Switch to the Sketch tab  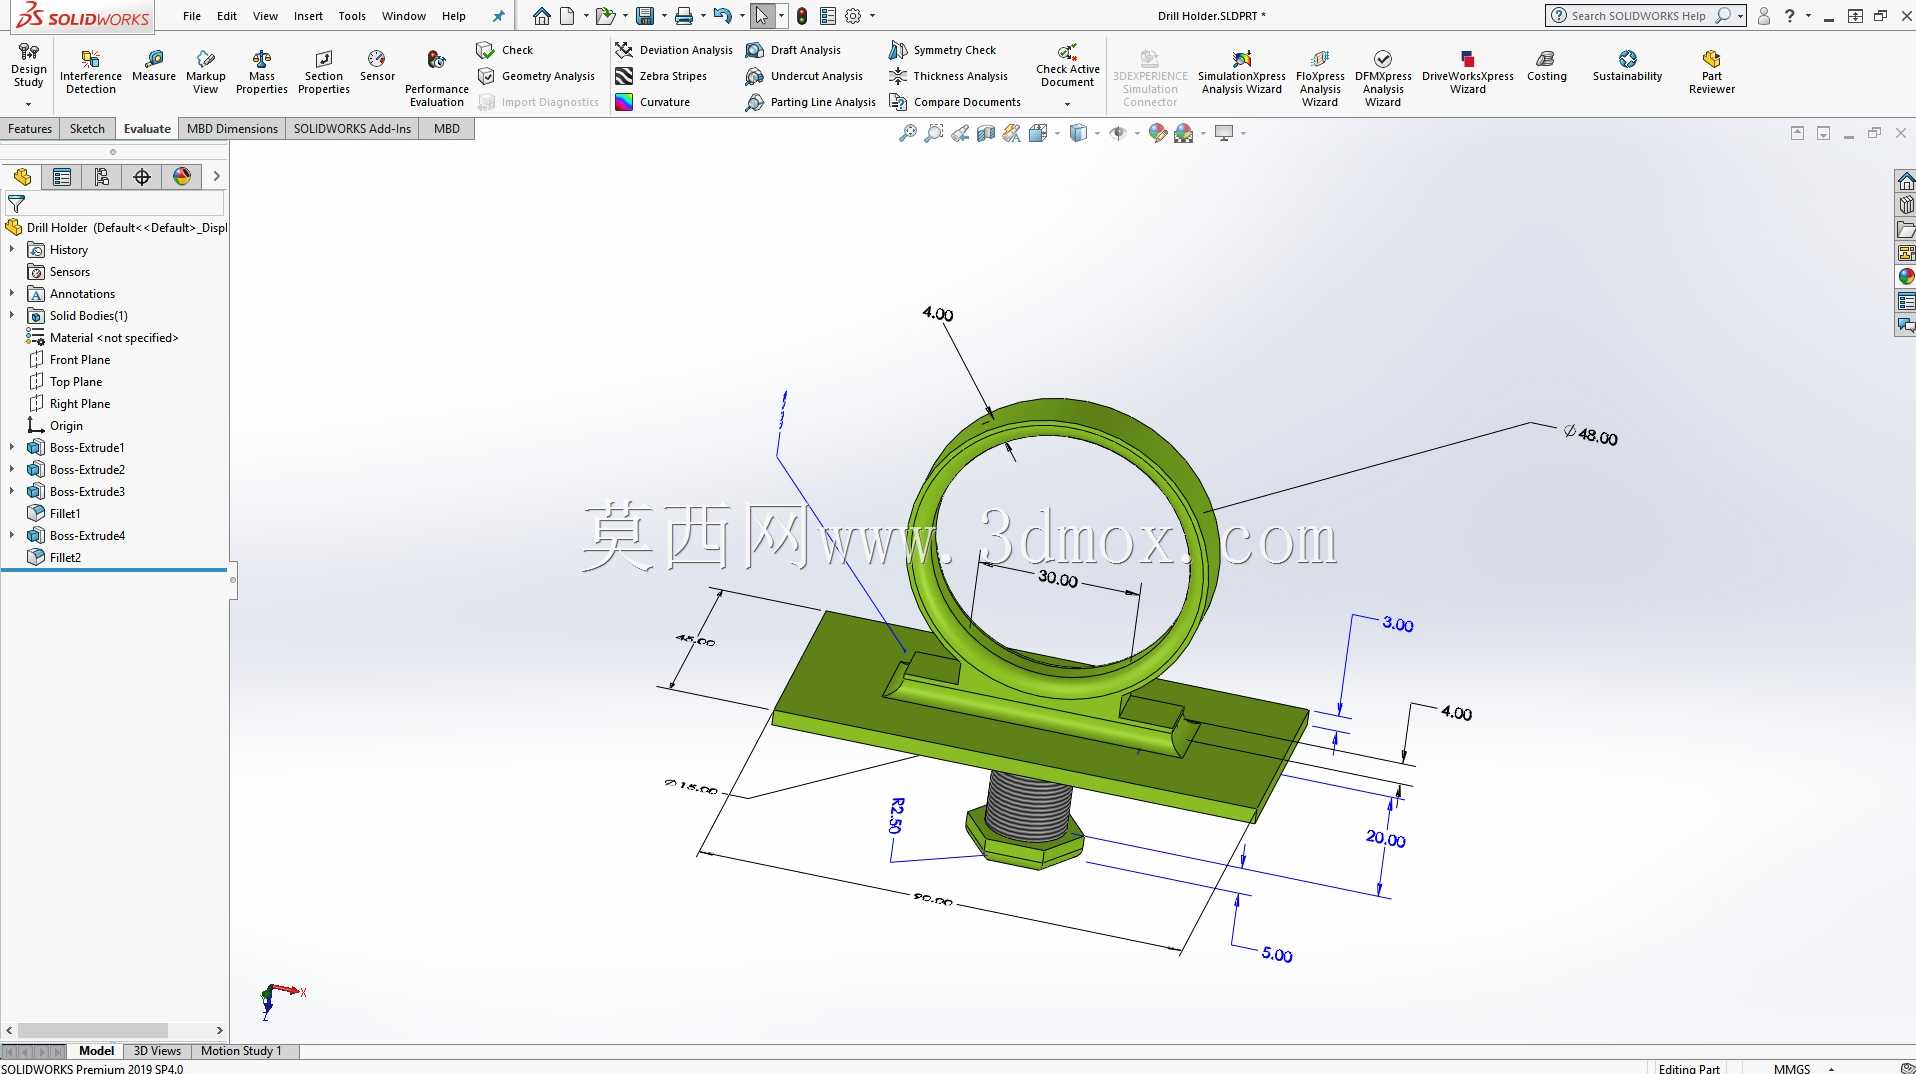point(87,128)
